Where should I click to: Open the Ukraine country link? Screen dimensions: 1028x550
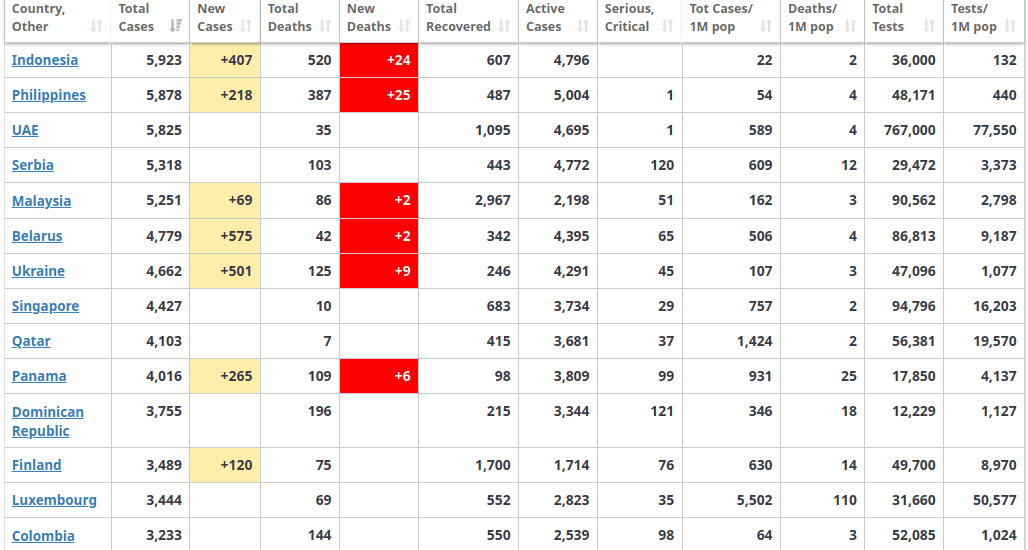pos(38,271)
